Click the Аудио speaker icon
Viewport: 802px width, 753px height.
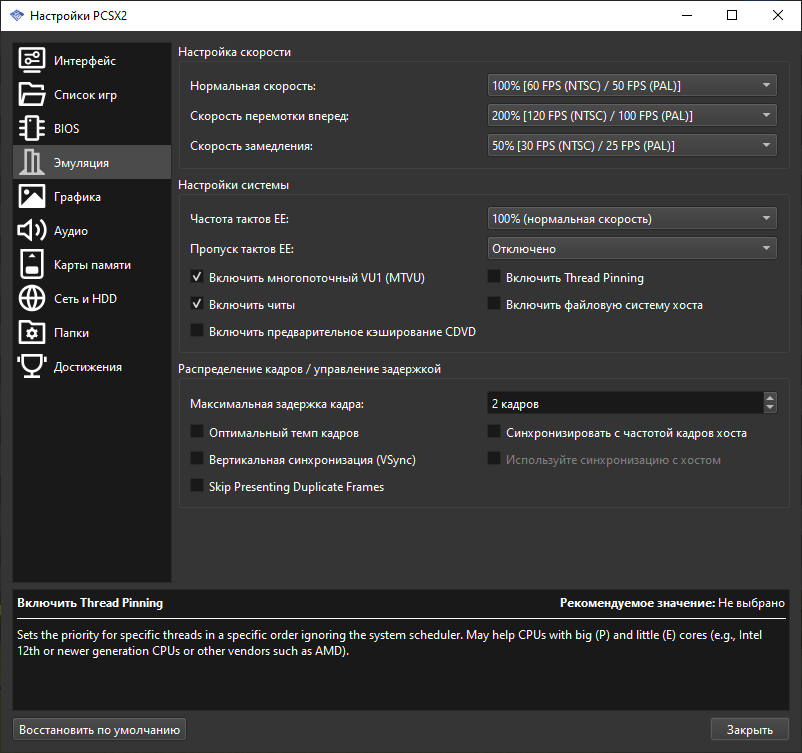pyautogui.click(x=32, y=230)
